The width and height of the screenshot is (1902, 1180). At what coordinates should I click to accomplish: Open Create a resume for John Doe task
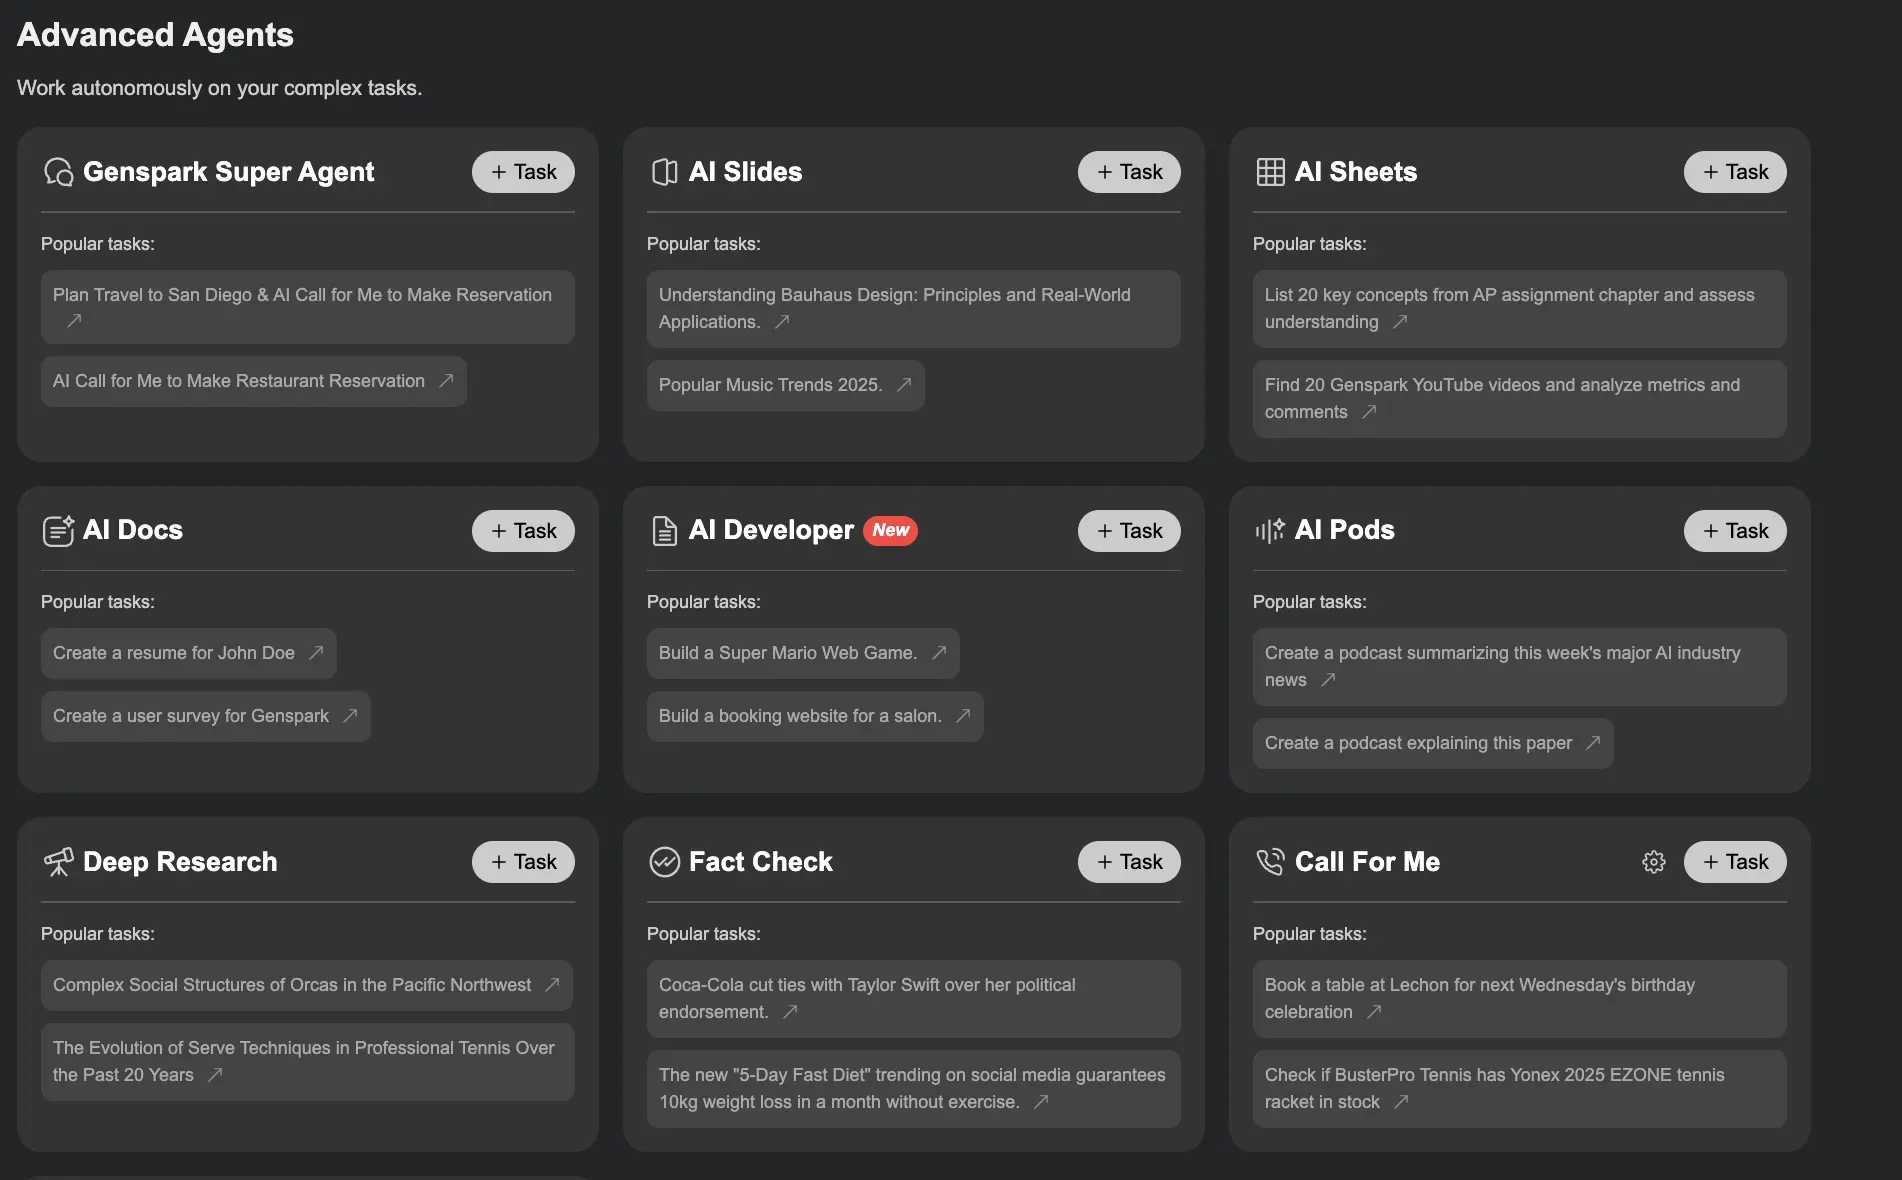(188, 652)
